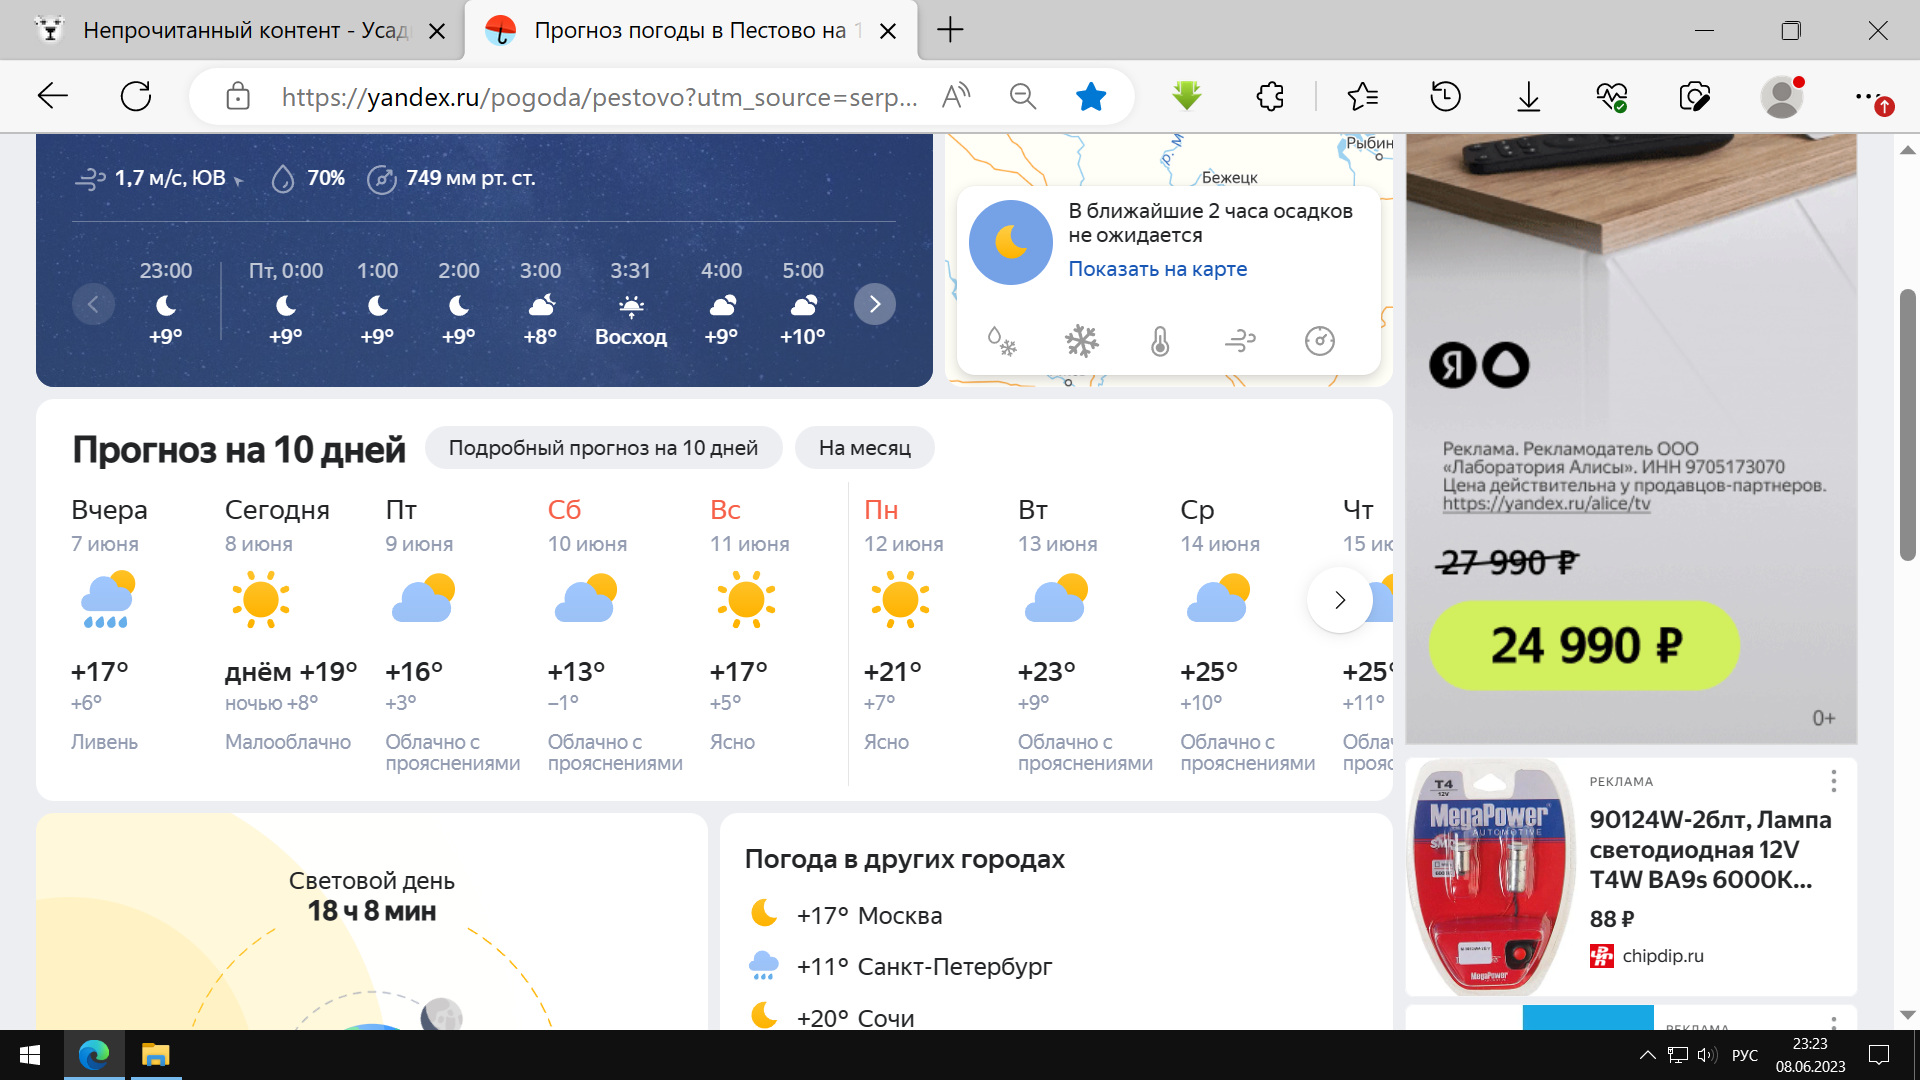
Task: Open volume control in system tray
Action: 1706,1055
